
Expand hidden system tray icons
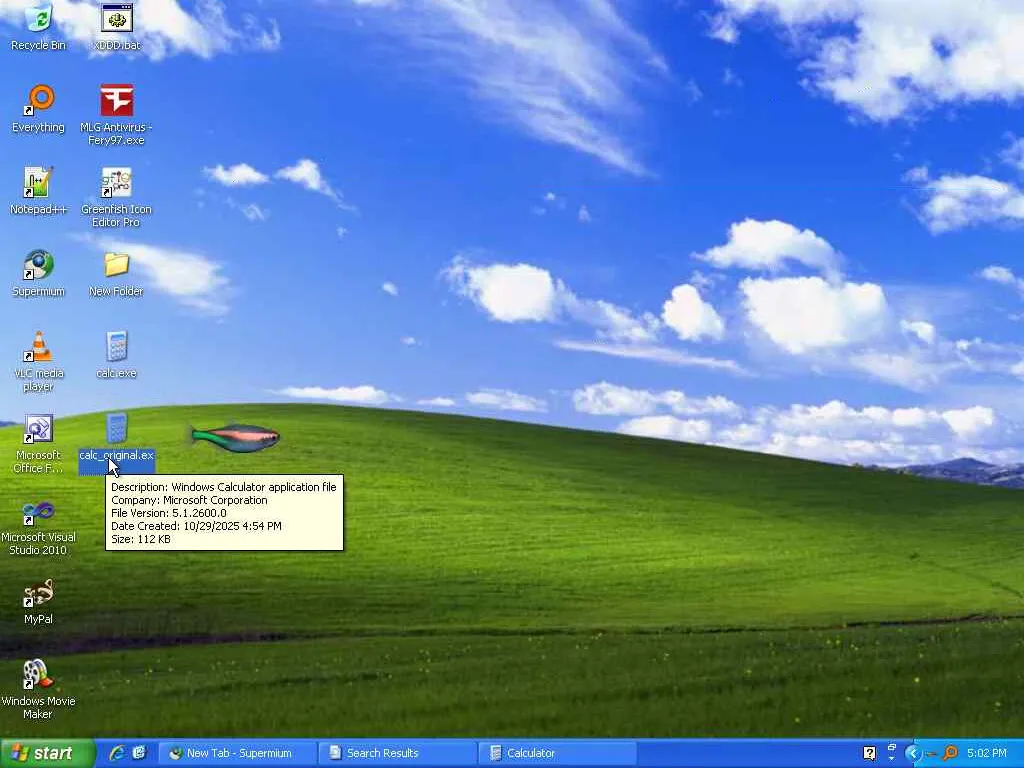tap(913, 753)
